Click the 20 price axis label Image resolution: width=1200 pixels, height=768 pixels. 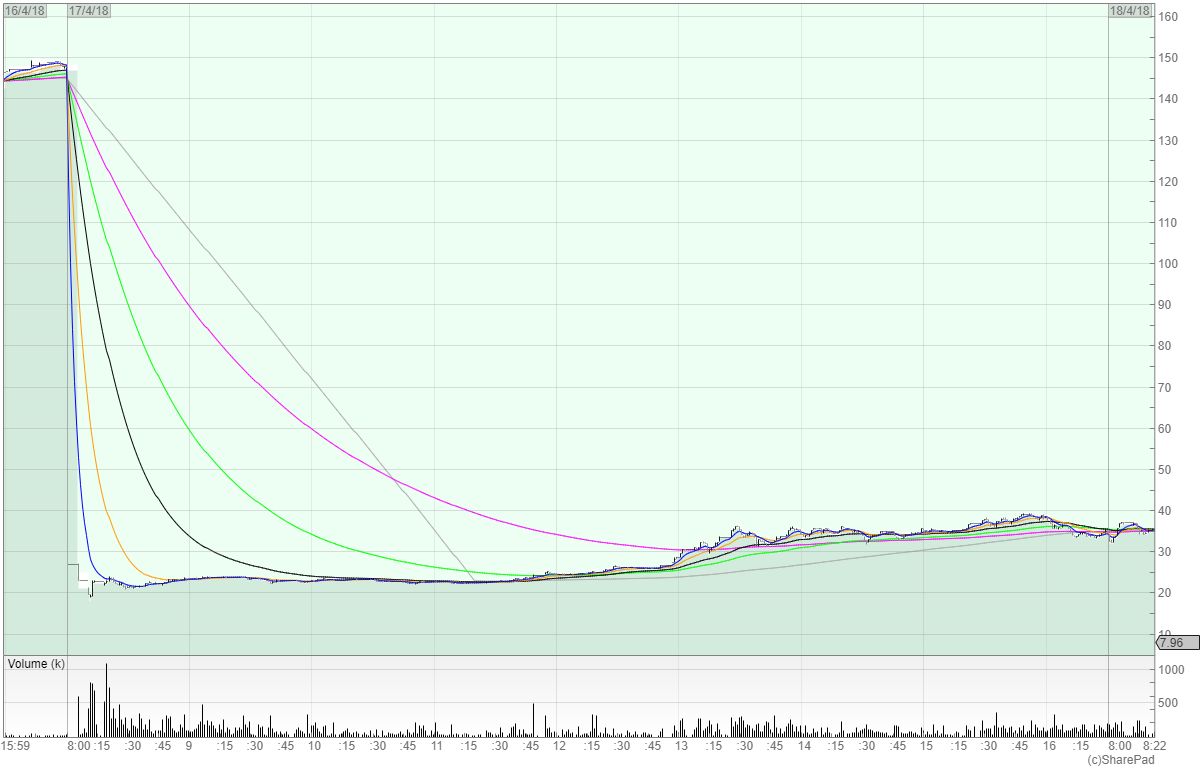pos(1165,593)
